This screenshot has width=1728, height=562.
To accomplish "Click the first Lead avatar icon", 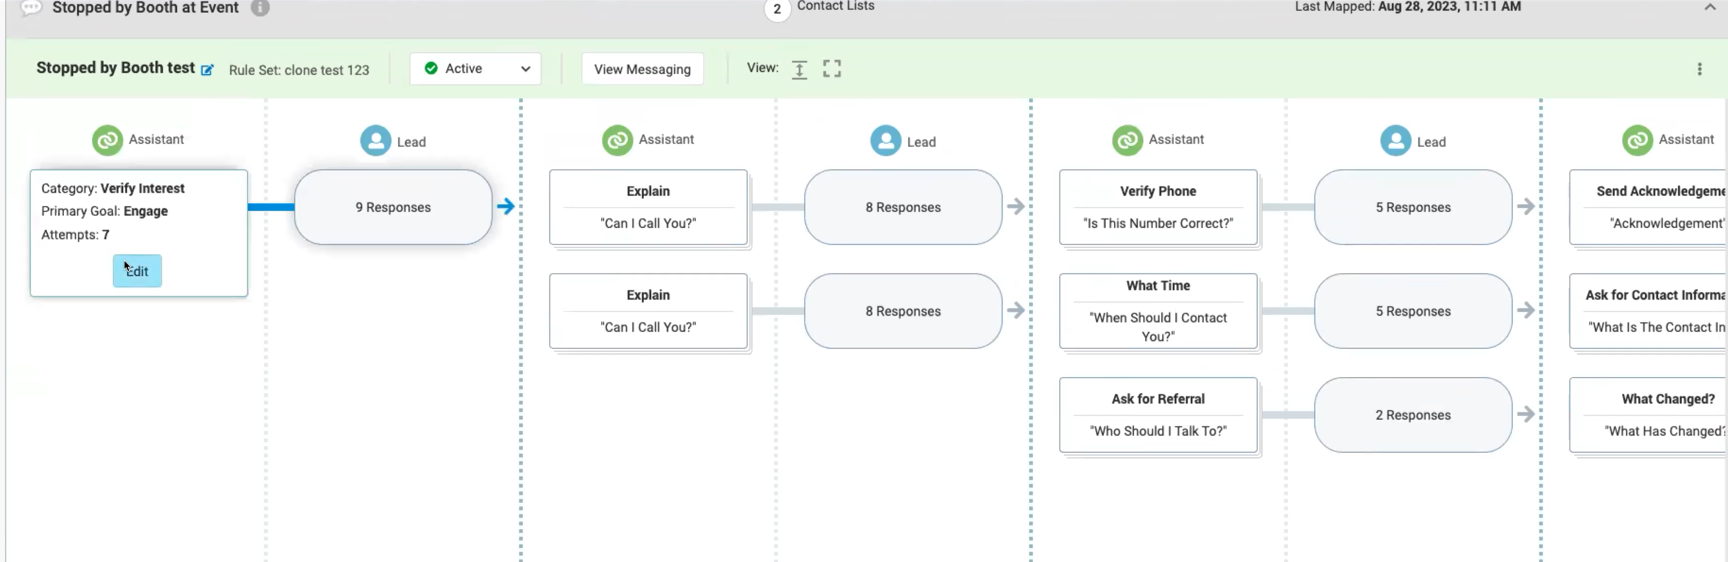I will coord(376,141).
